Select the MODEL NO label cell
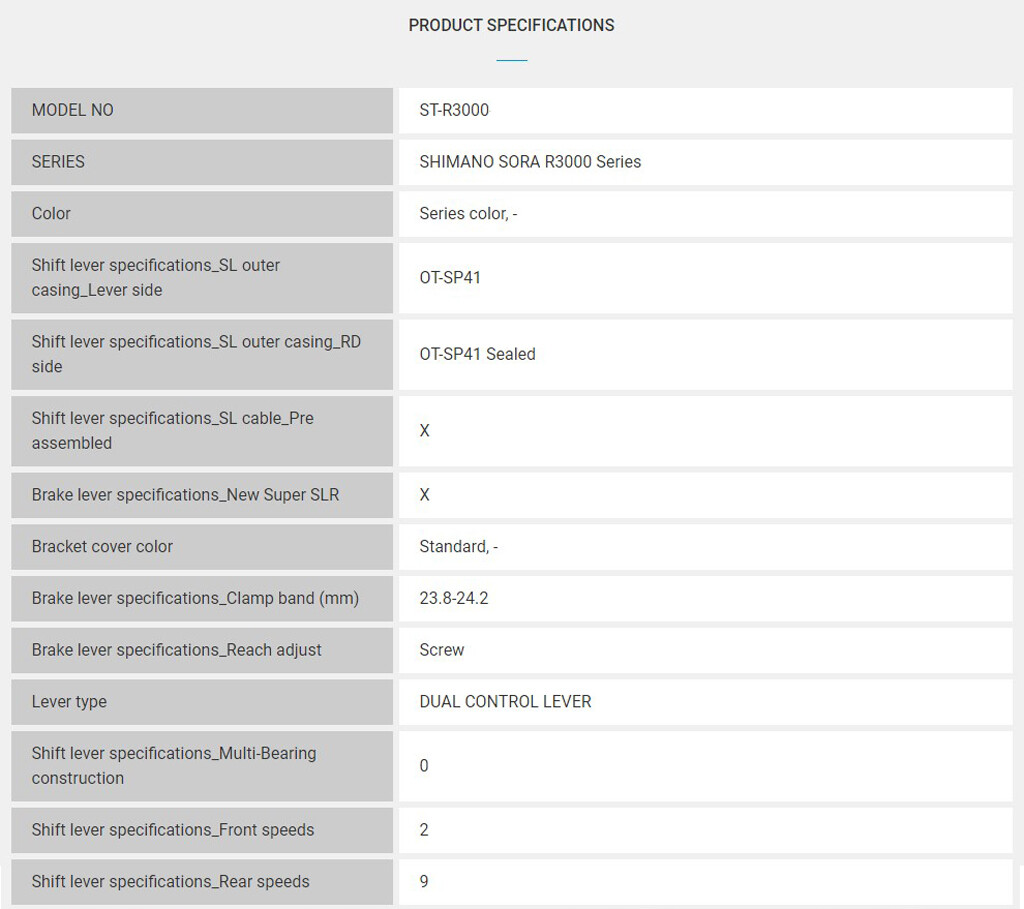 click(x=202, y=110)
